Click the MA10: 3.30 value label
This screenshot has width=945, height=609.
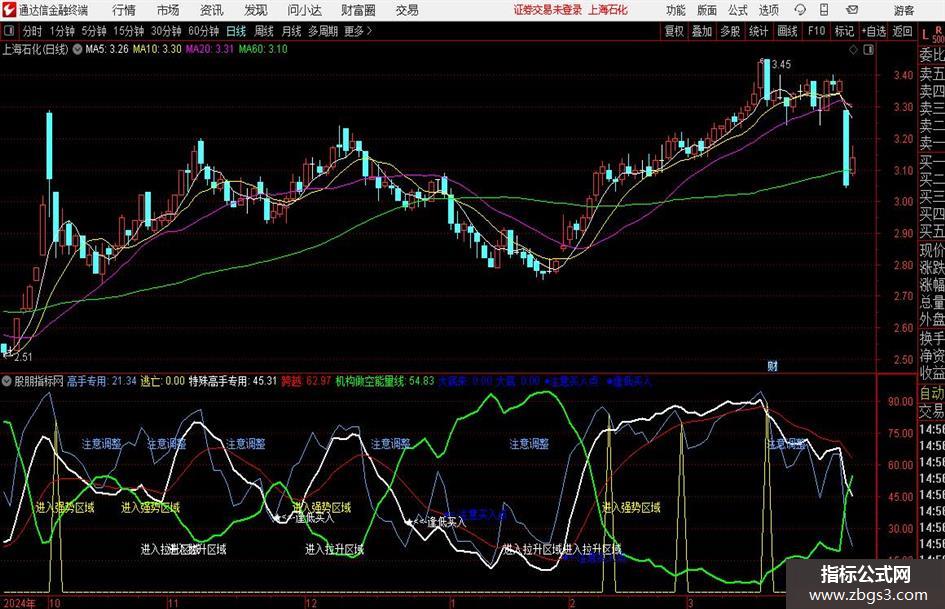tap(157, 49)
